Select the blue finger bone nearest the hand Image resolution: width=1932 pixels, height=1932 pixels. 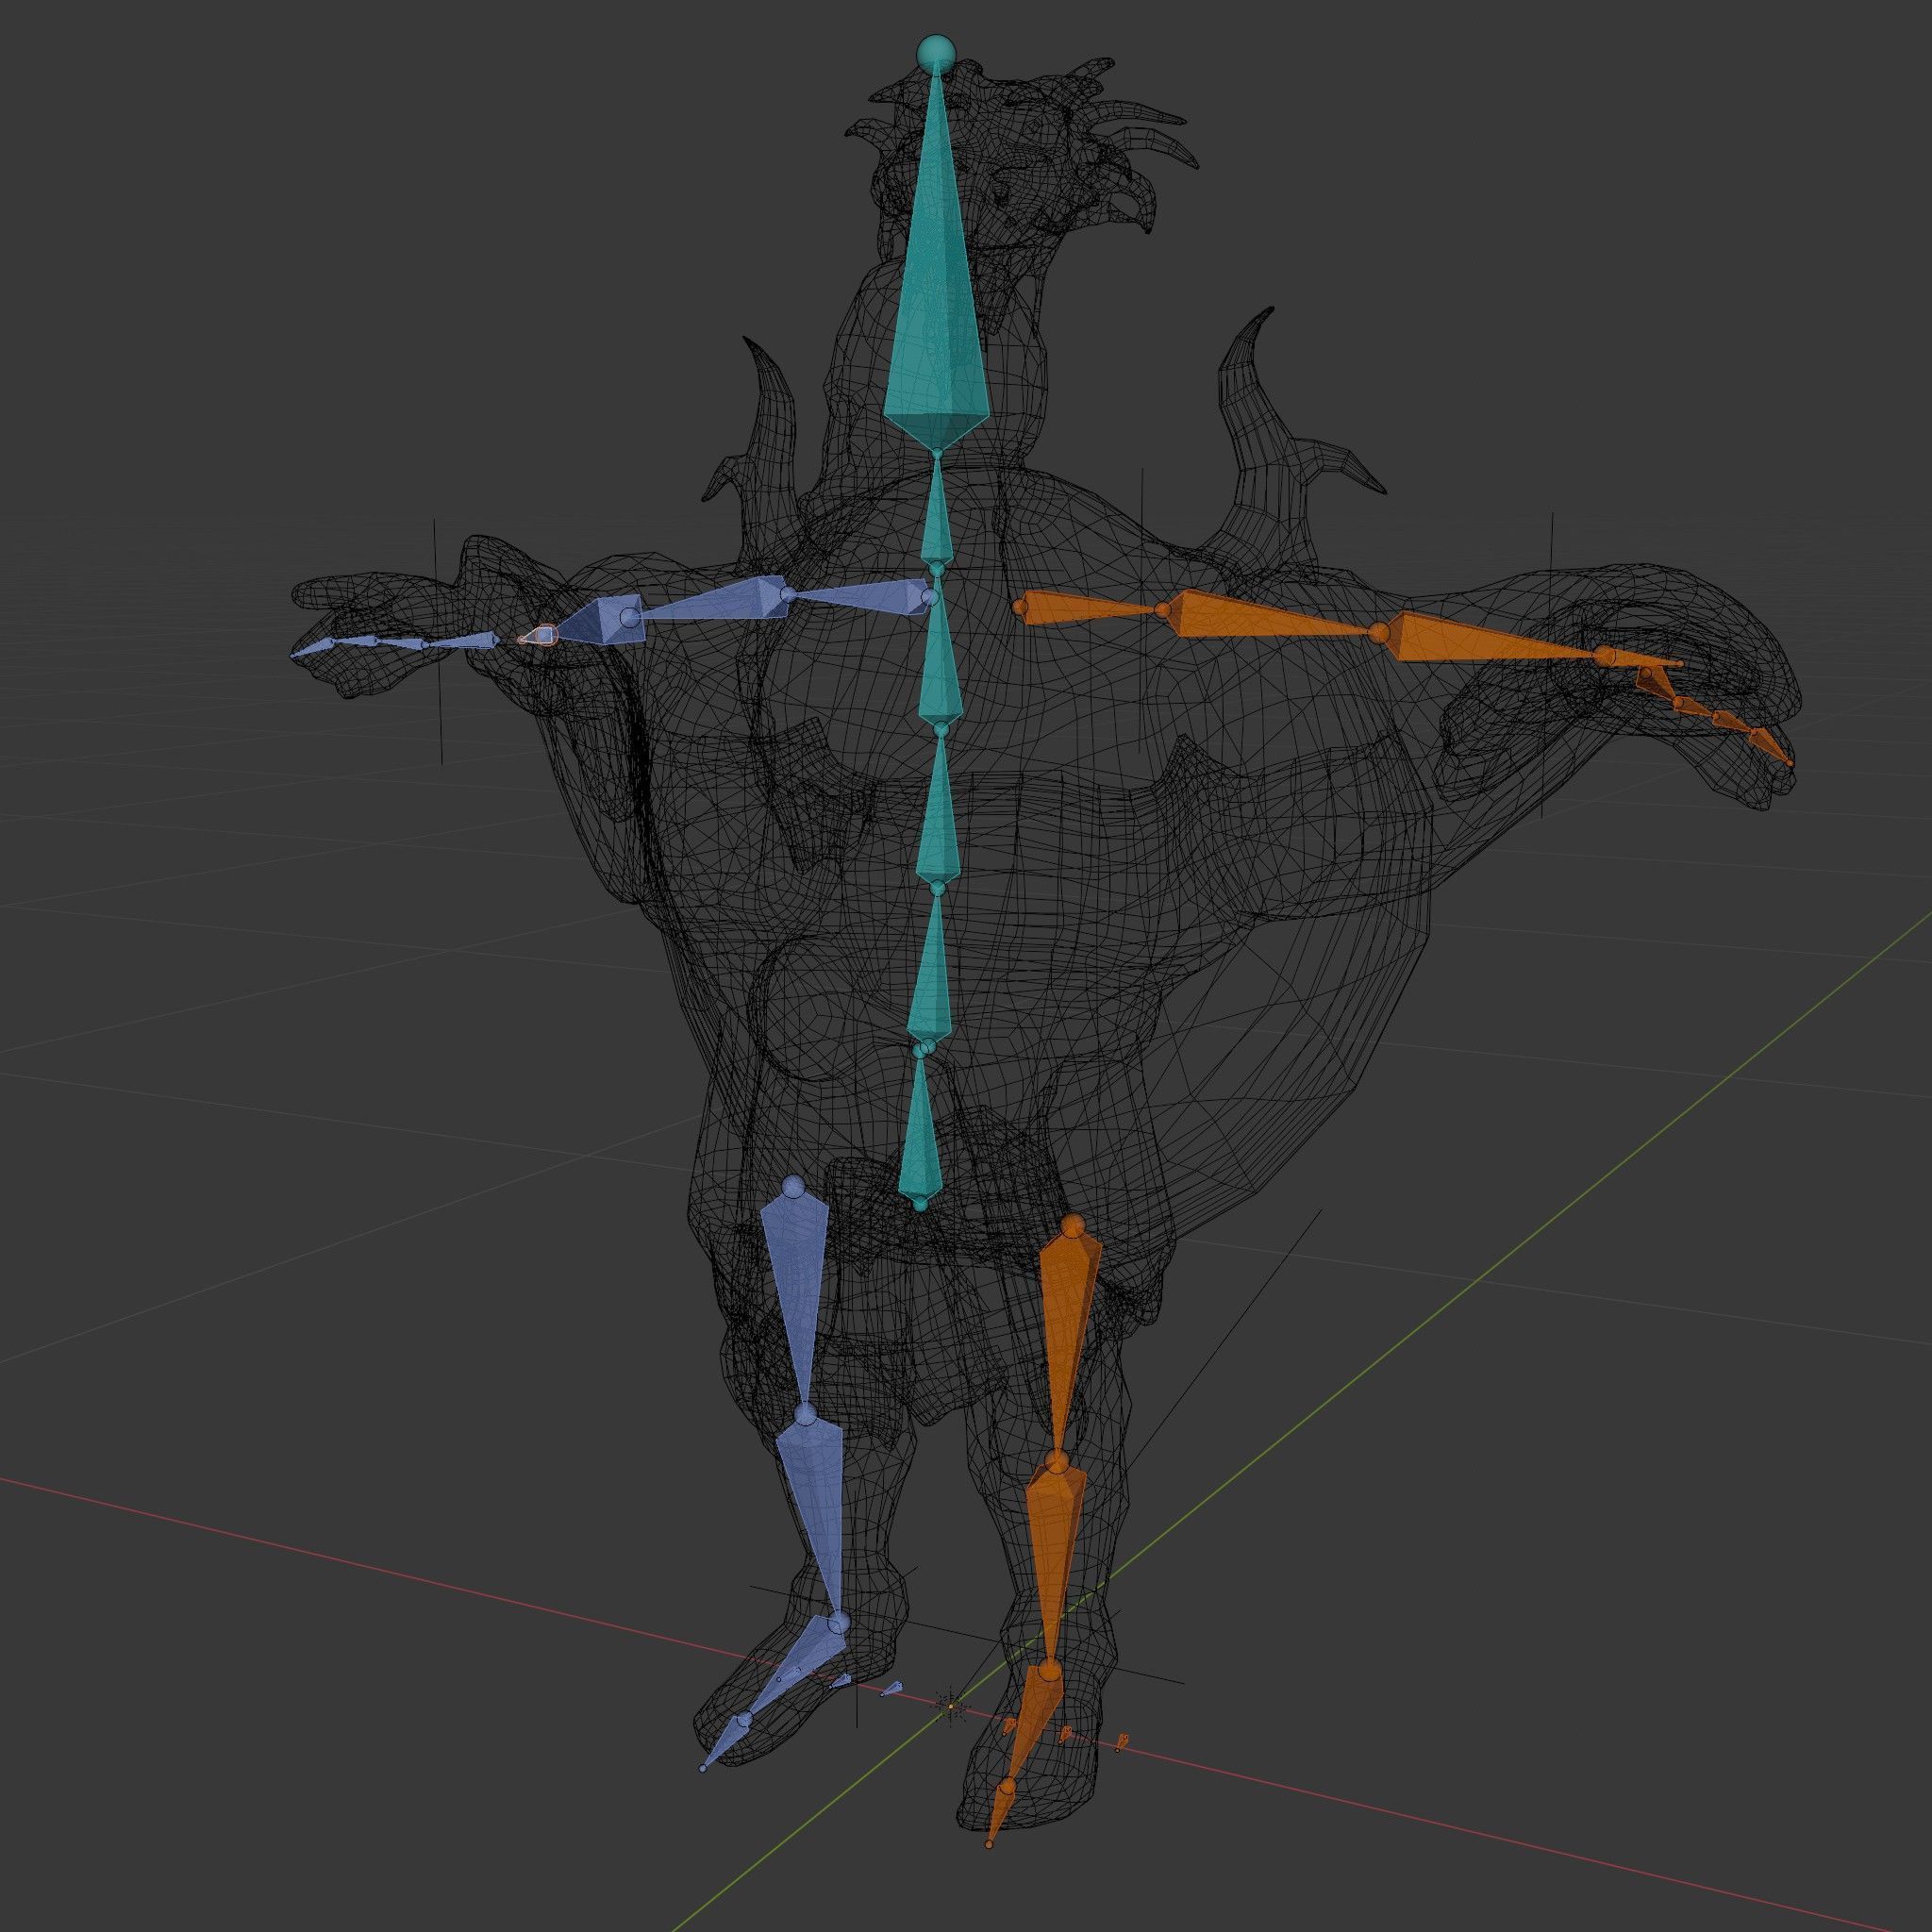(464, 640)
